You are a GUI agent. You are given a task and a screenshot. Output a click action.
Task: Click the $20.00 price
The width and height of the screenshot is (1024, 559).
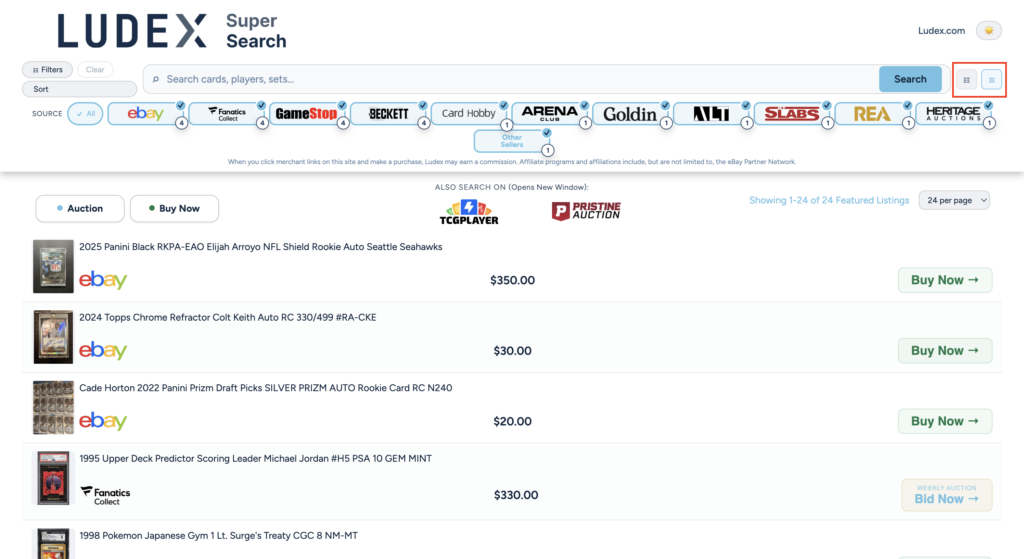click(513, 421)
